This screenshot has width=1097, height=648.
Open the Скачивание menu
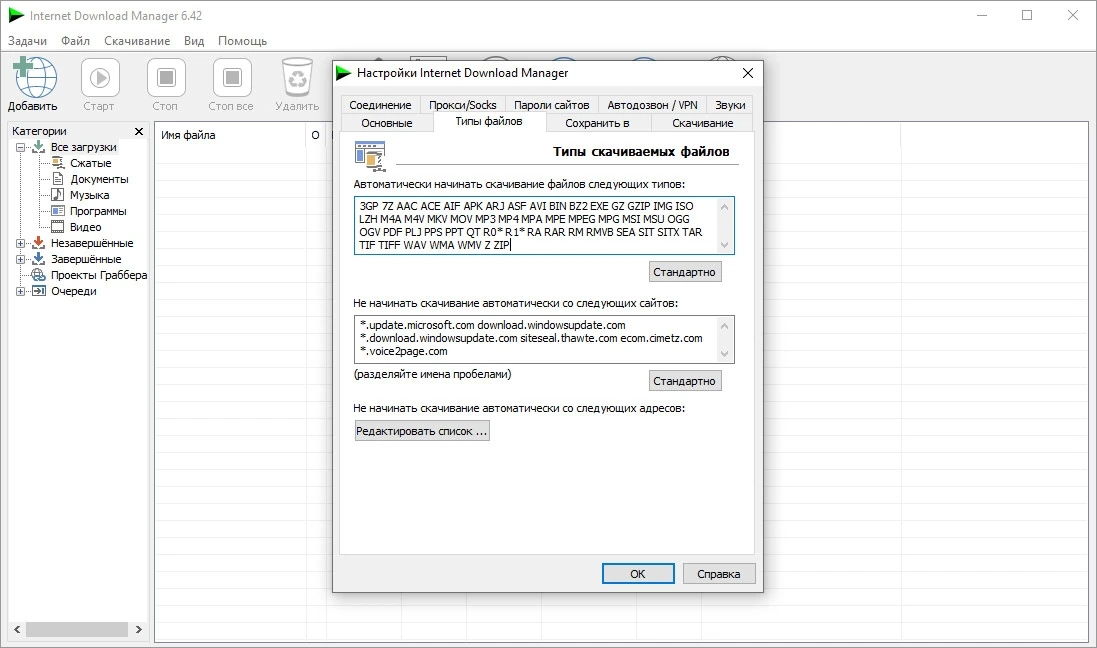[137, 41]
